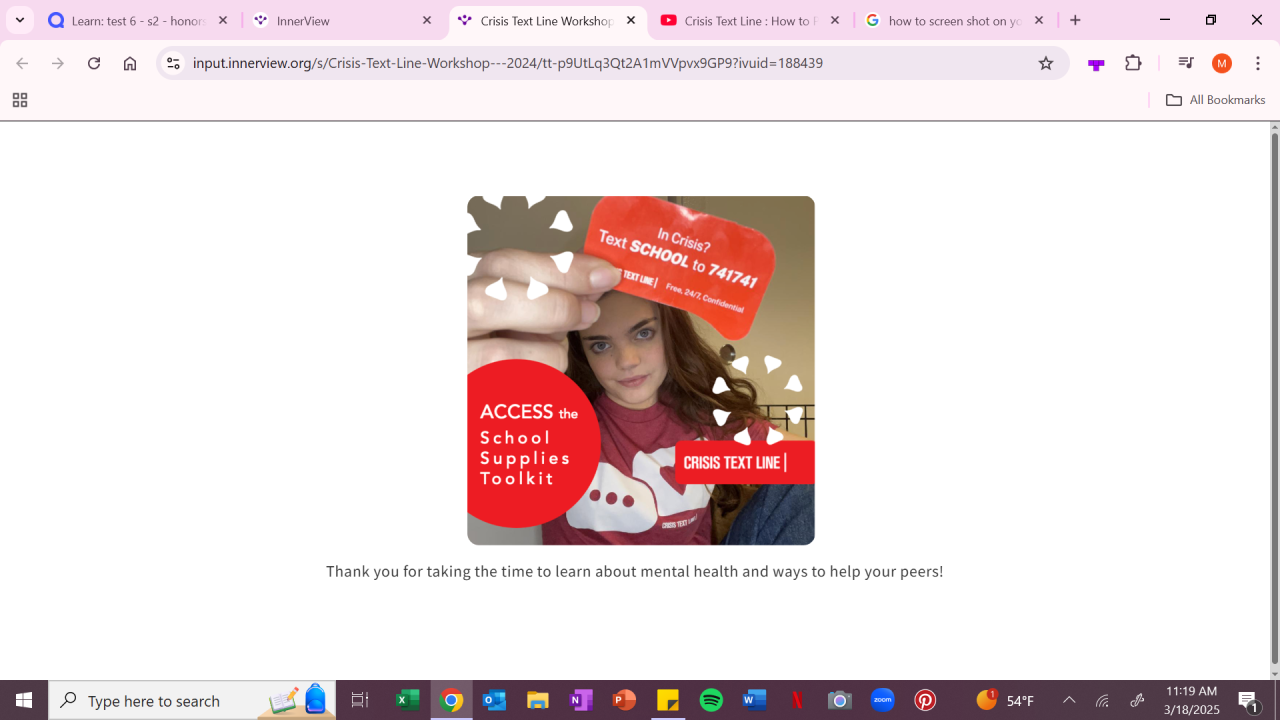Bookmark this page with the star icon

pyautogui.click(x=1046, y=63)
